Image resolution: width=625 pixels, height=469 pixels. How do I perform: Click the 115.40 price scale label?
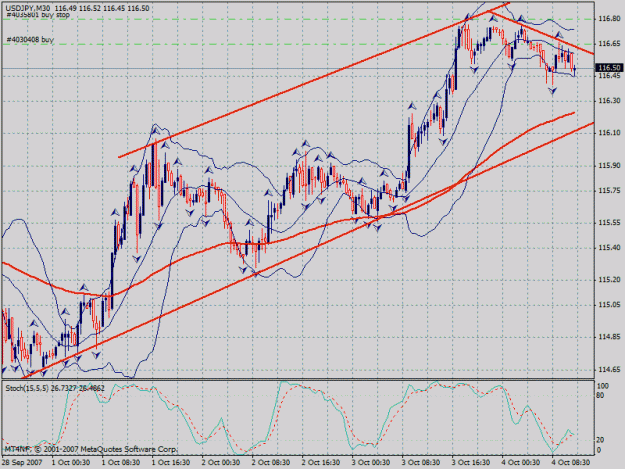pos(609,247)
